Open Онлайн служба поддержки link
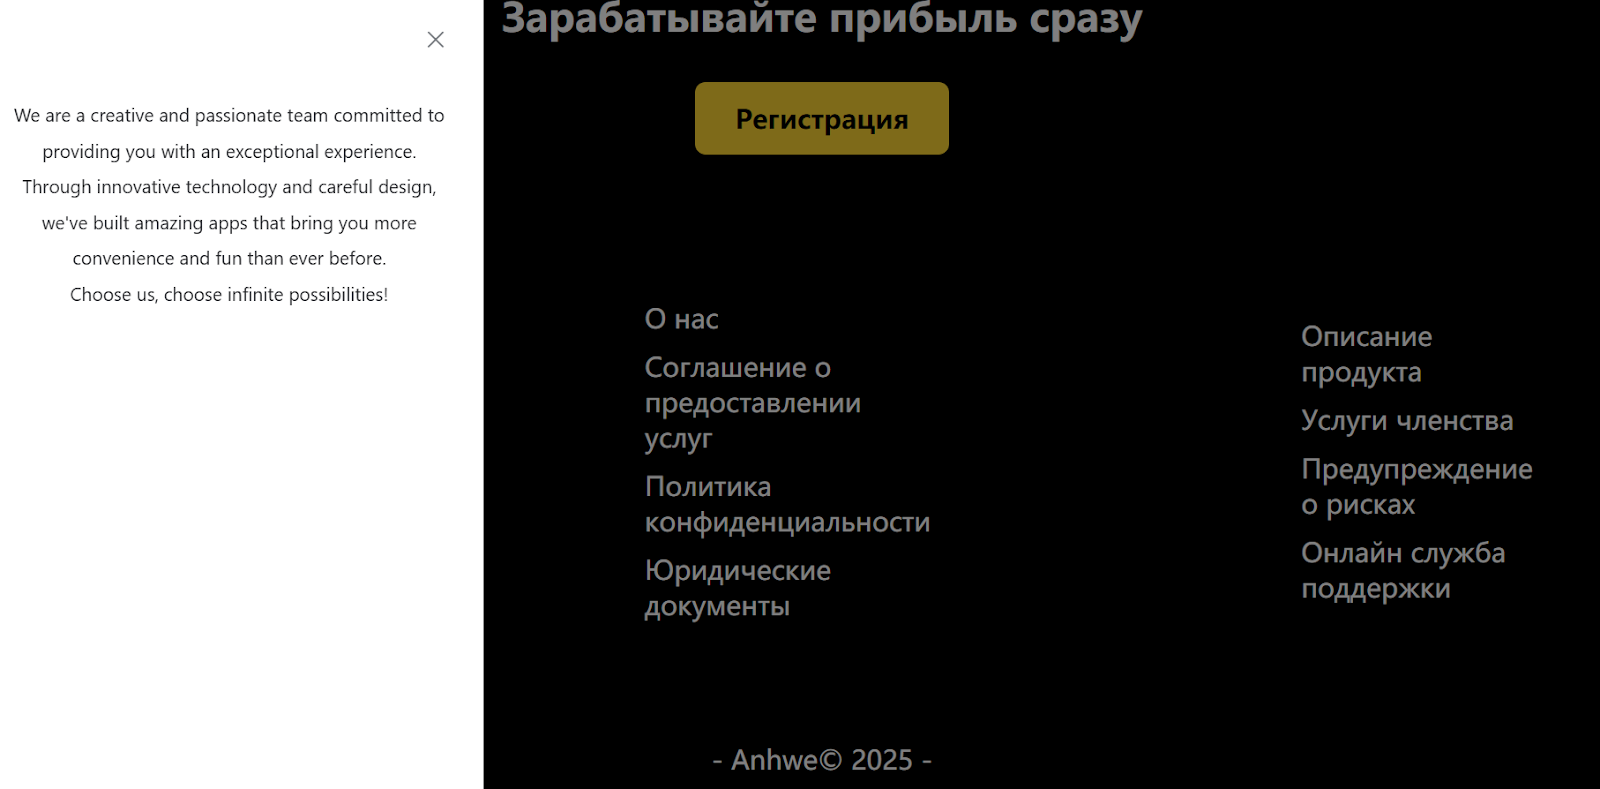 (x=1403, y=570)
